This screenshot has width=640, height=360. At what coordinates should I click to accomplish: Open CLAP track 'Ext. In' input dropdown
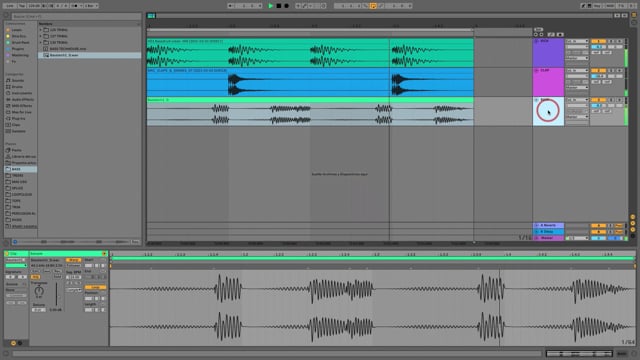click(577, 71)
